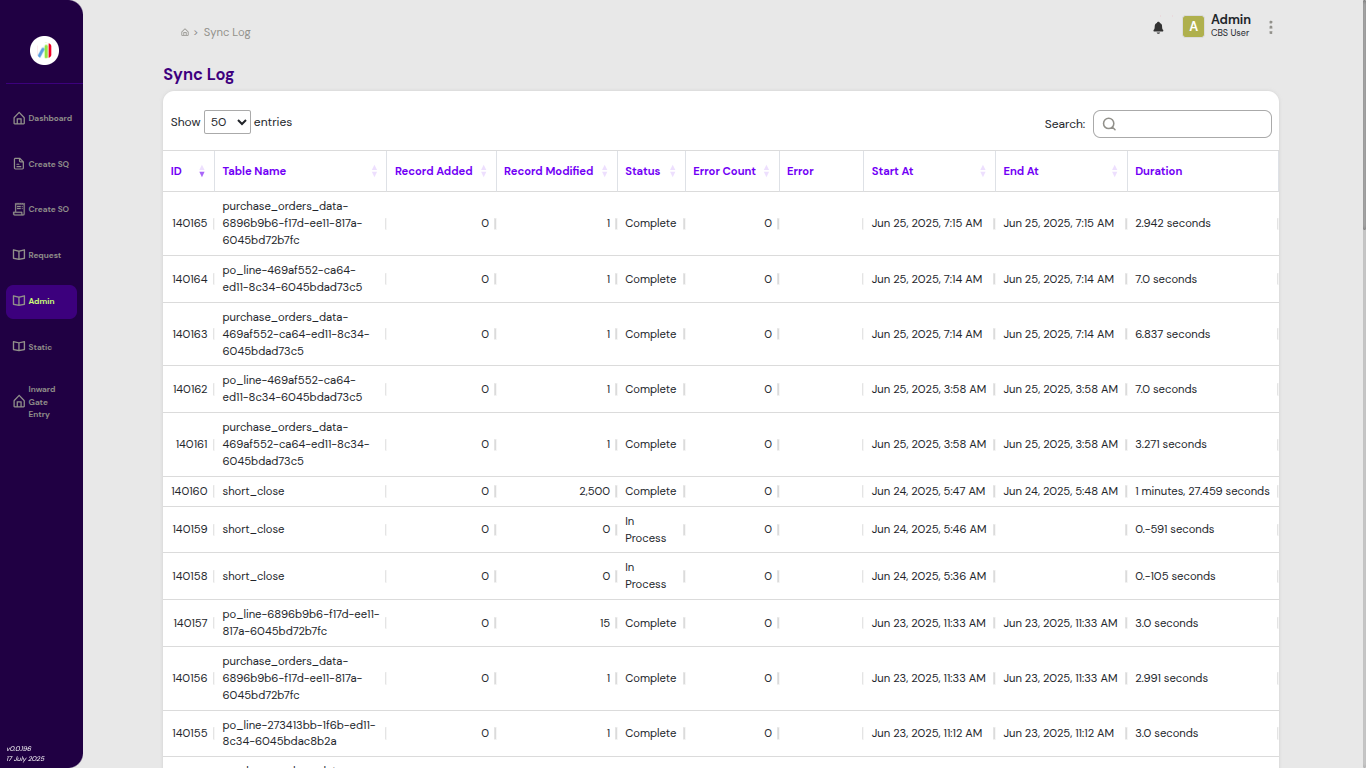Open the Static menu item
This screenshot has height=768, width=1366.
42,347
